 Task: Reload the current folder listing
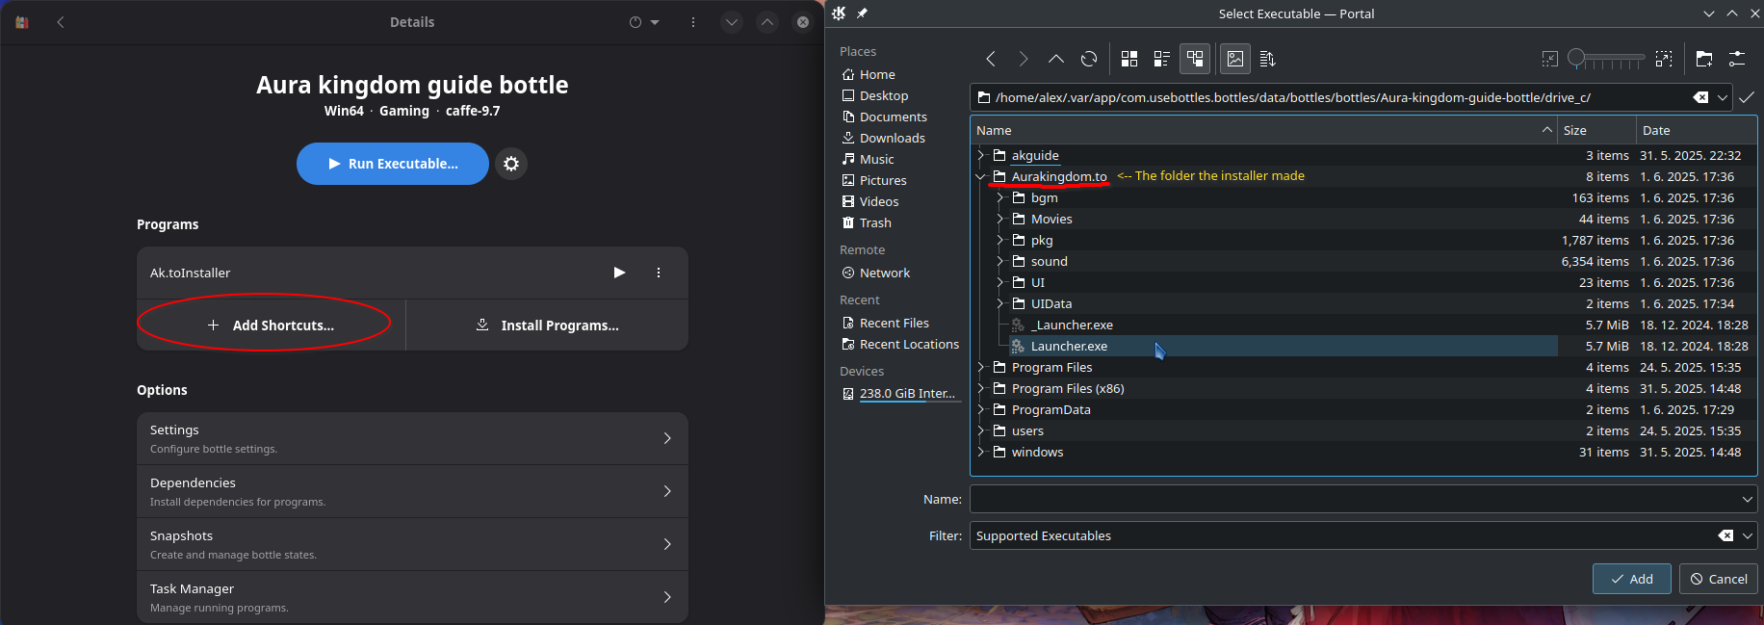pyautogui.click(x=1089, y=59)
